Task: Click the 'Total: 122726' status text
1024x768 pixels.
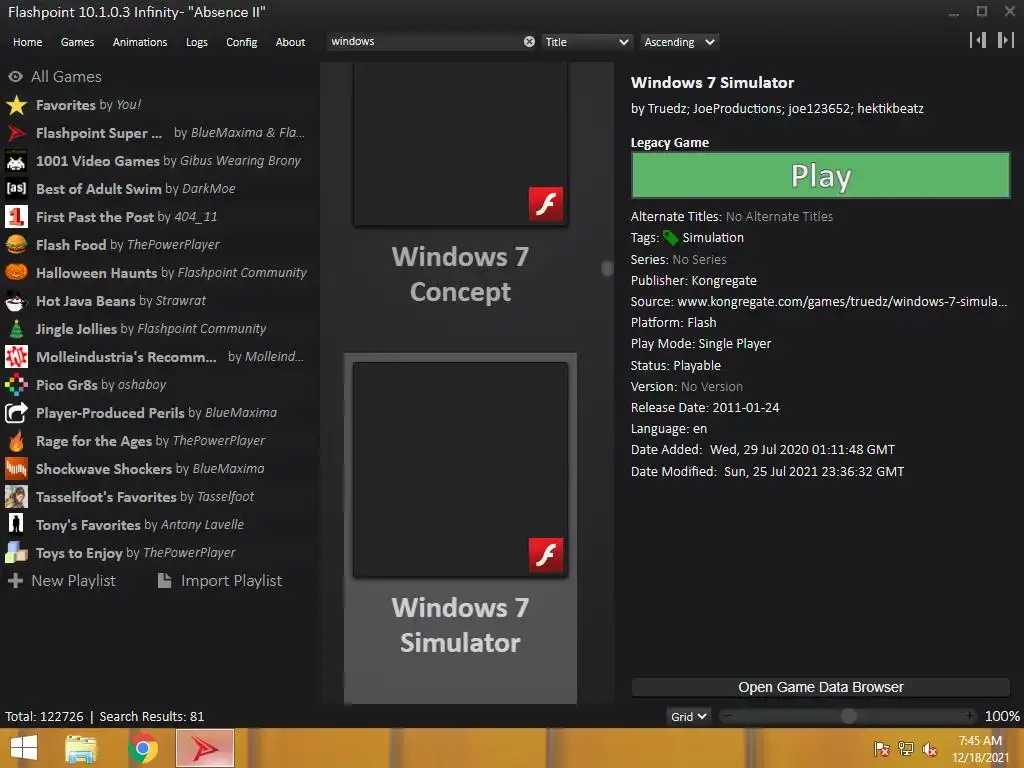Action: coord(44,717)
